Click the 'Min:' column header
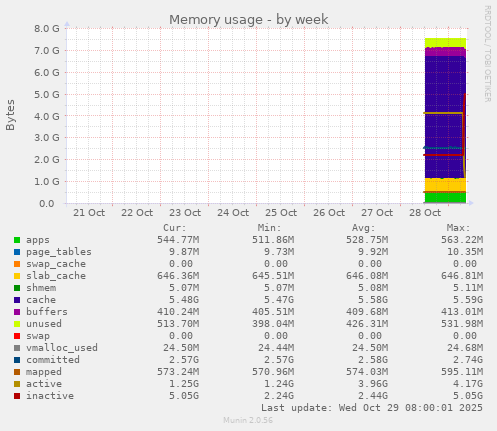 269,228
